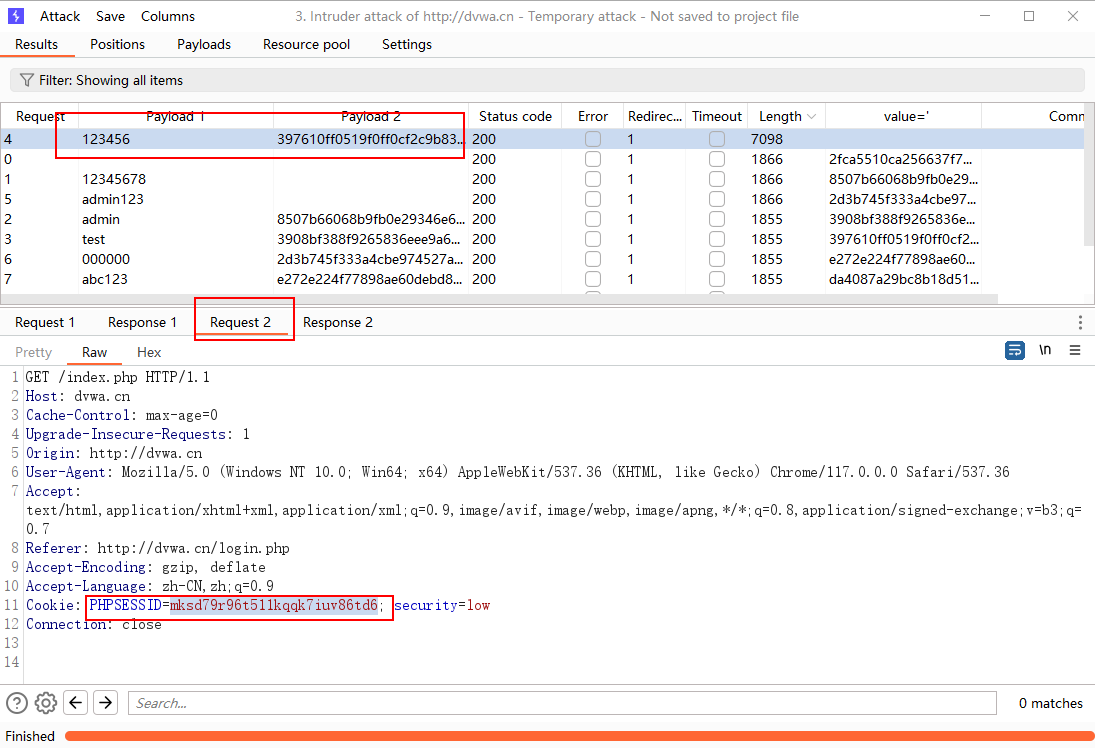The width and height of the screenshot is (1095, 748).
Task: Click the Search input field
Action: pyautogui.click(x=561, y=703)
